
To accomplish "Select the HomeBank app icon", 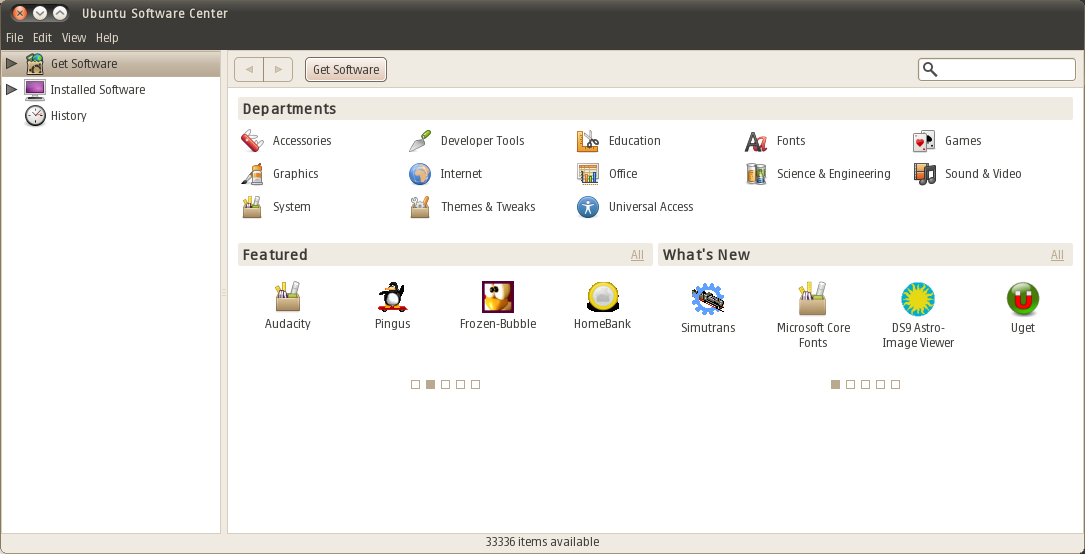I will 603,297.
